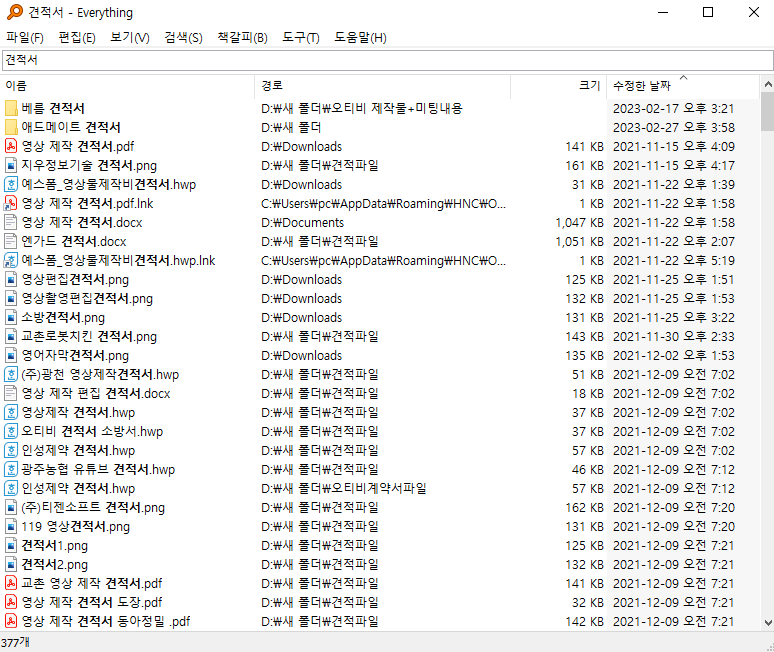Click the document icon of 영상 제작 견적서.docx
774x652 pixels.
[x=11, y=222]
